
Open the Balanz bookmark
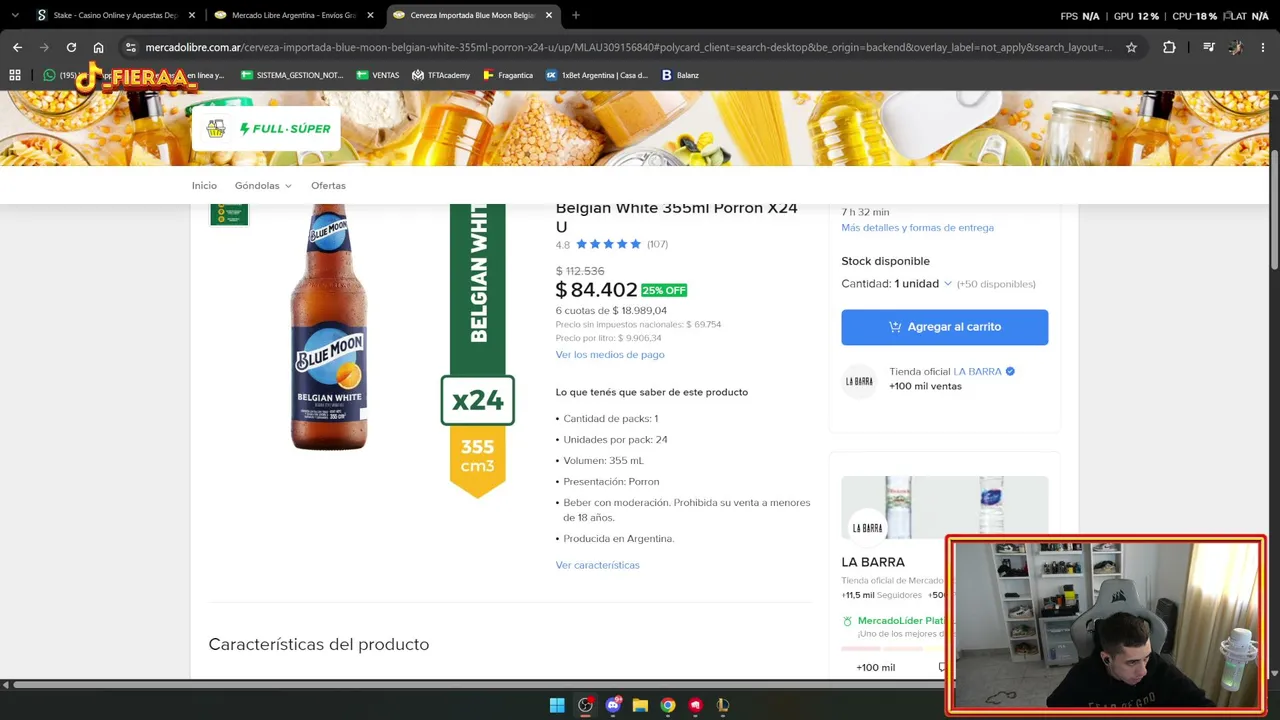tap(680, 75)
